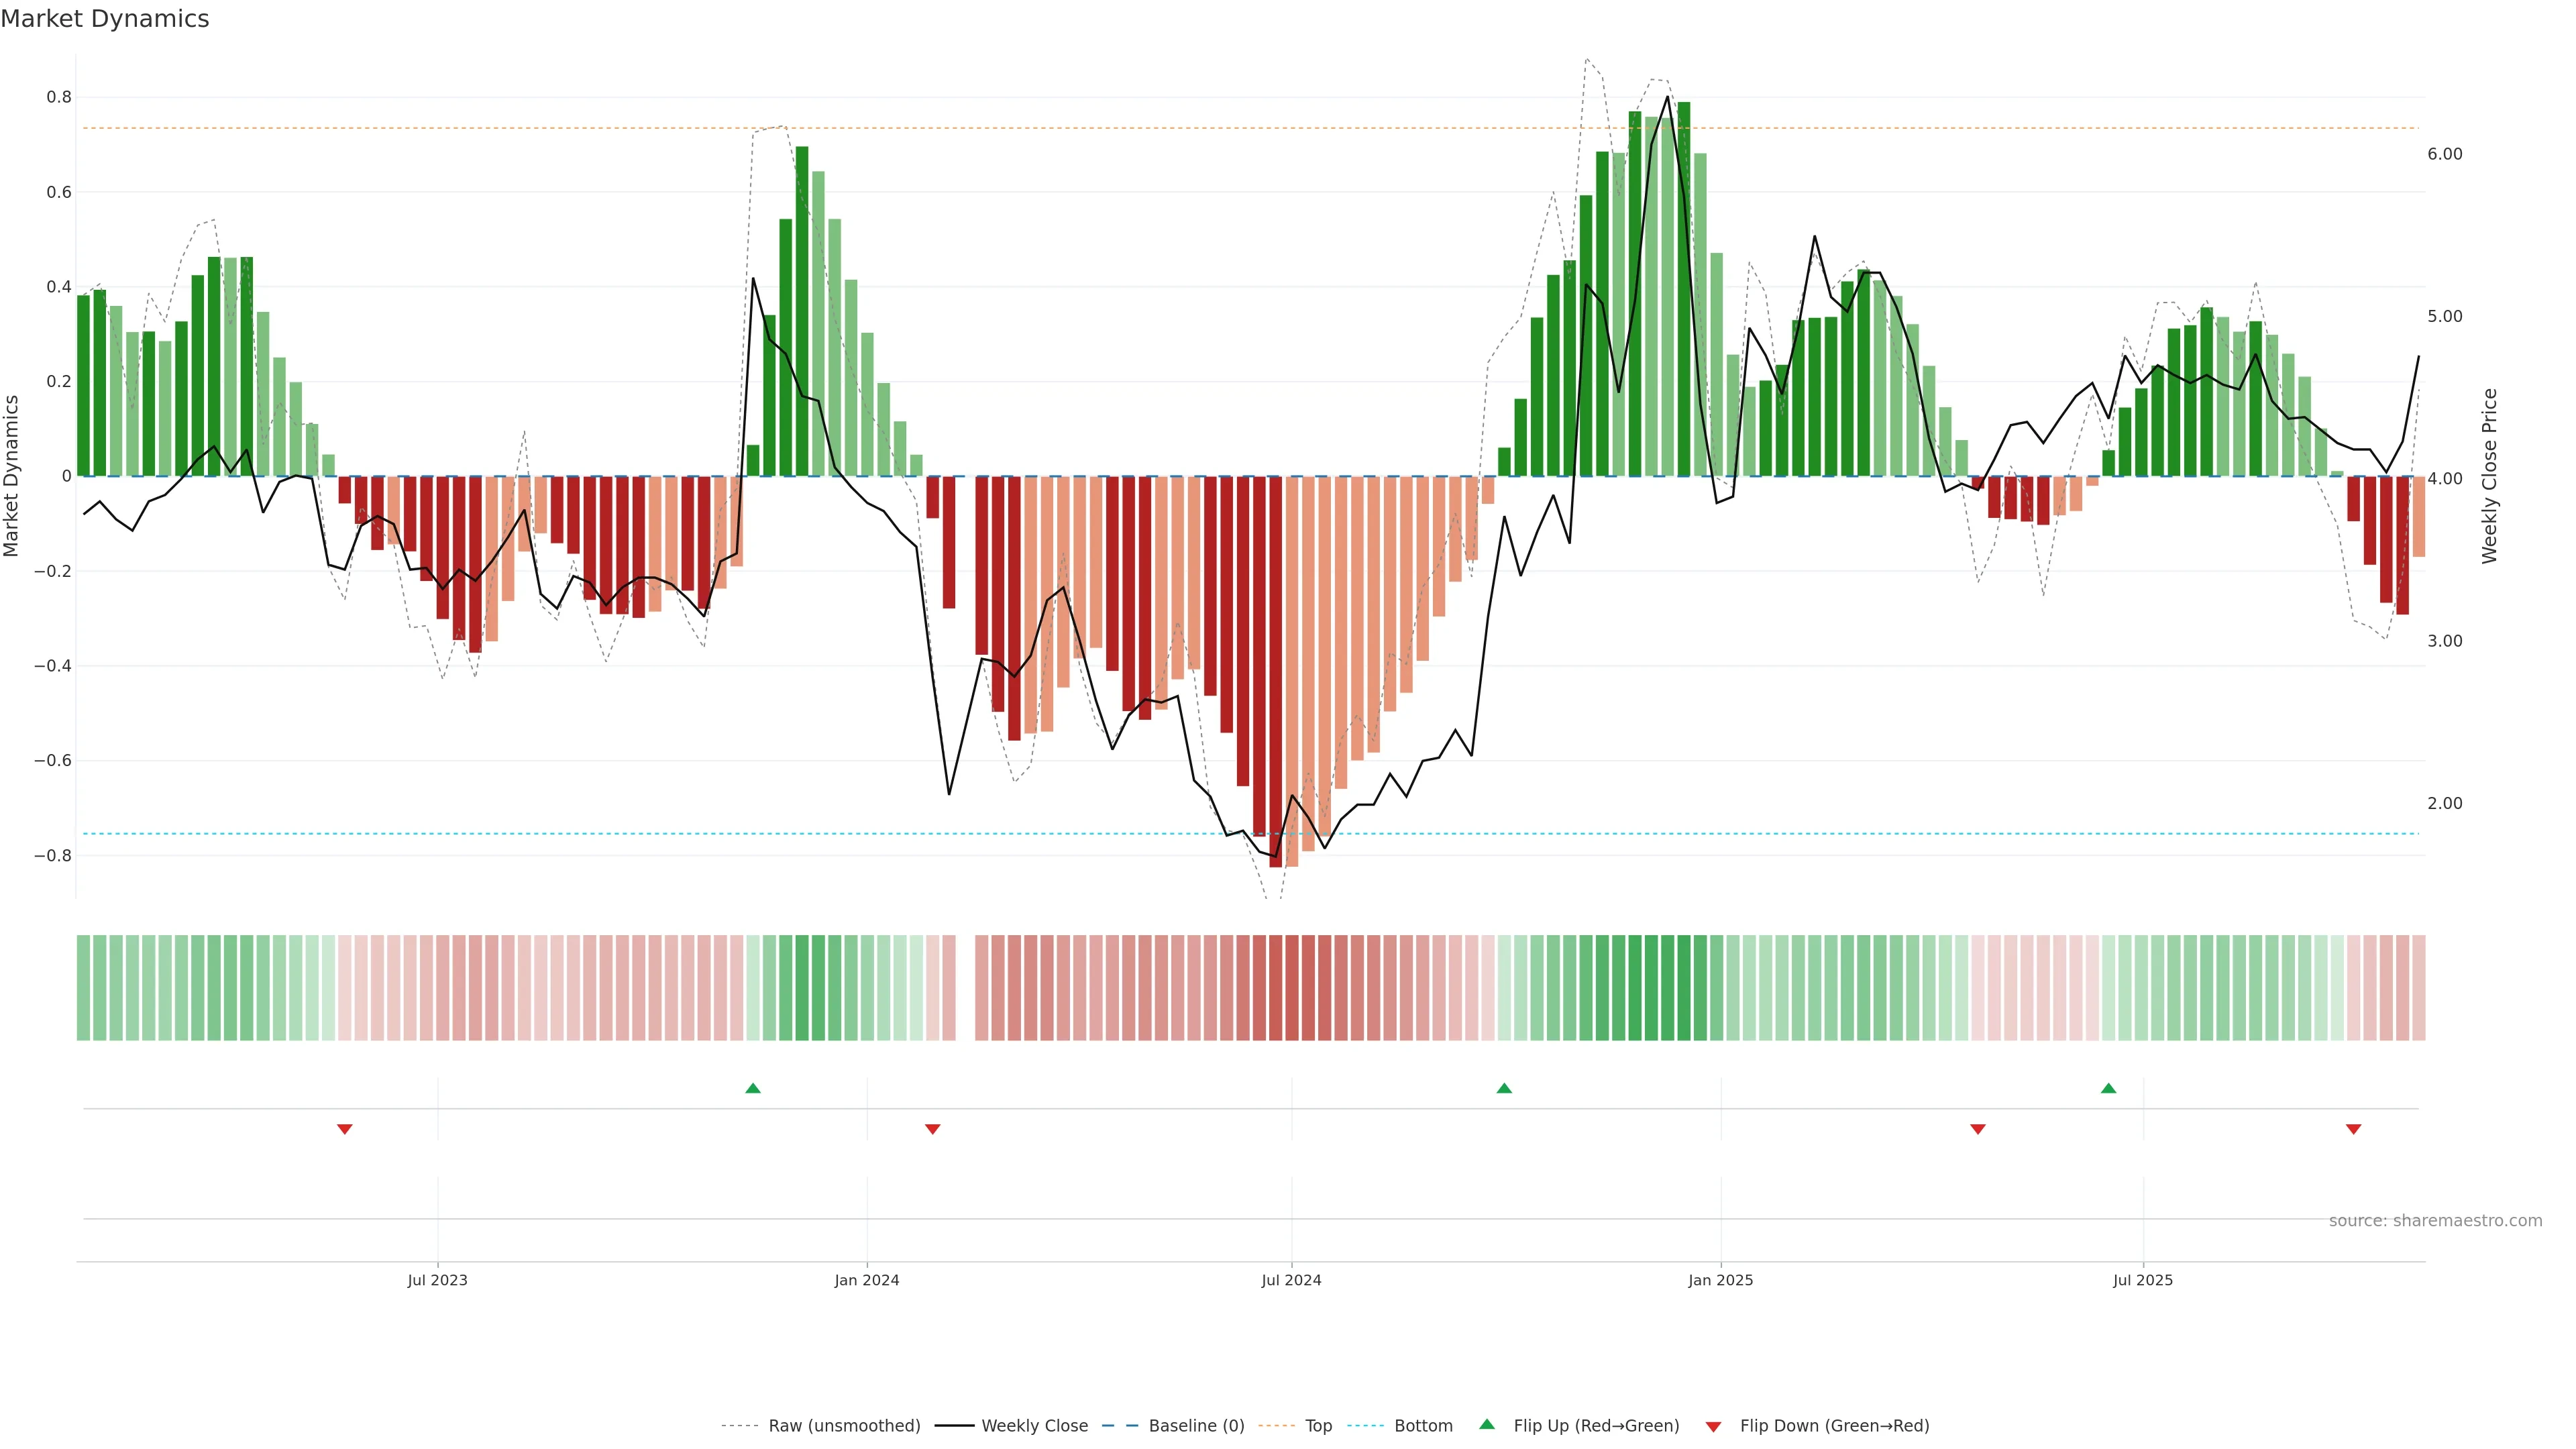This screenshot has width=2576, height=1449.
Task: Click the Flip Up legend triangle icon
Action: pos(1487,1424)
